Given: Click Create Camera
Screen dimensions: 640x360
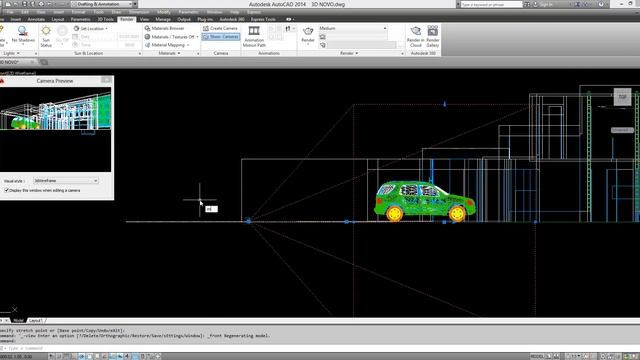Looking at the screenshot, I should (220, 29).
